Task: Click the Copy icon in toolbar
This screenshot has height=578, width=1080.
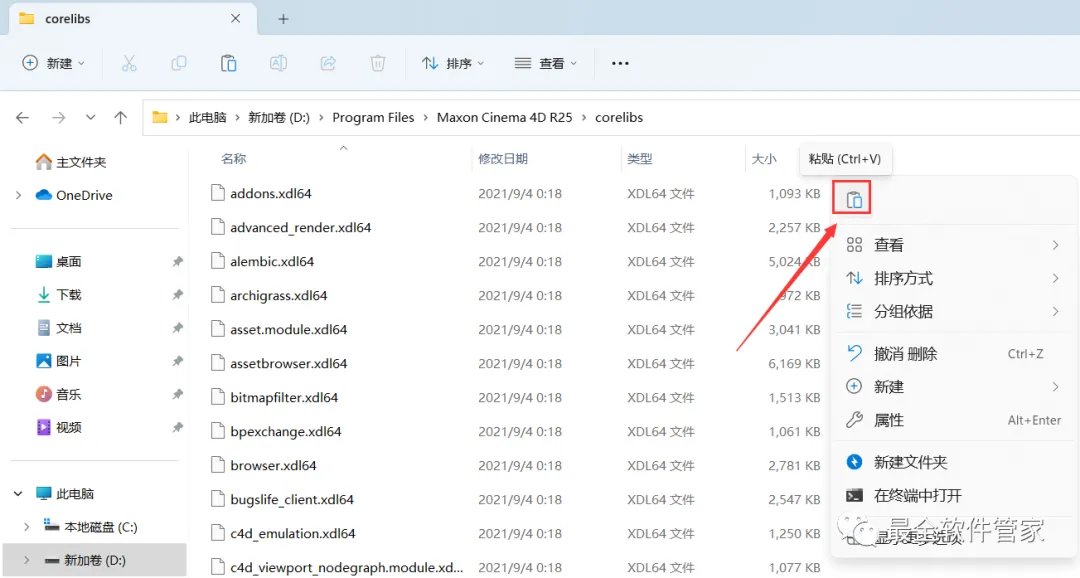Action: tap(179, 63)
